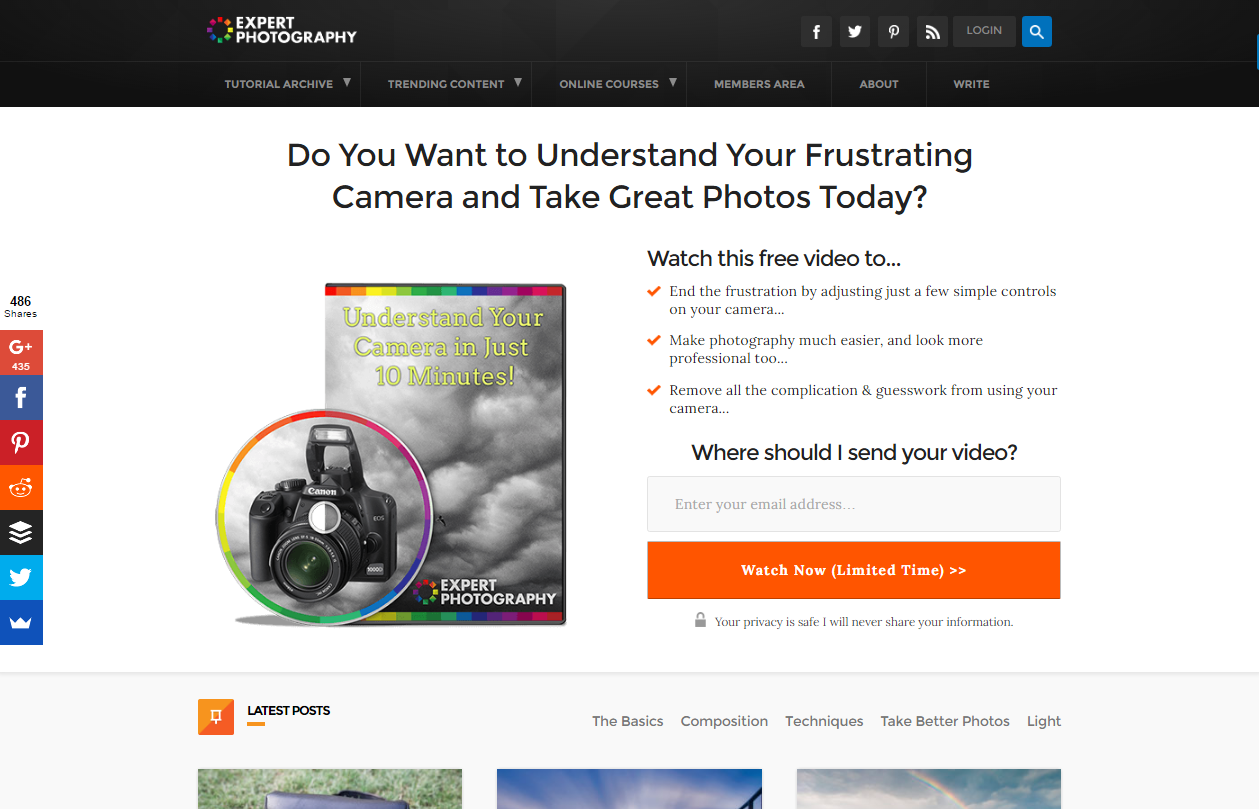Filter latest posts by Light
Screen dimensions: 1259x809
tap(1044, 721)
